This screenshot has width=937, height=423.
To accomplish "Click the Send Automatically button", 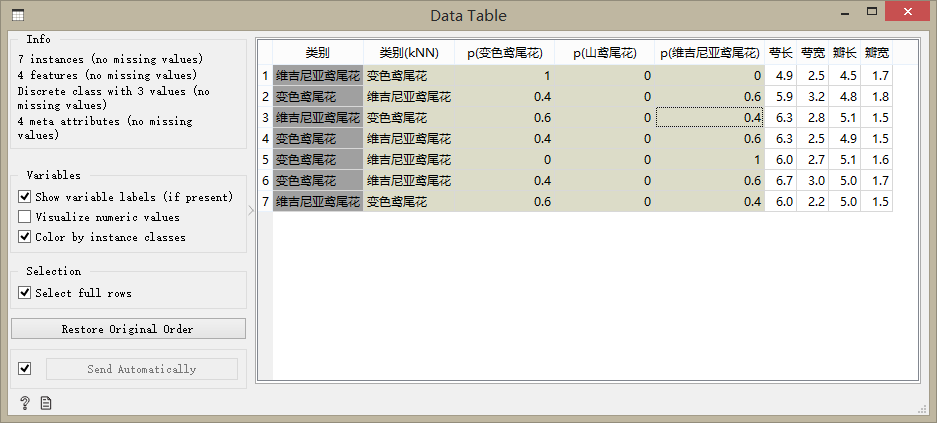I will (x=142, y=369).
